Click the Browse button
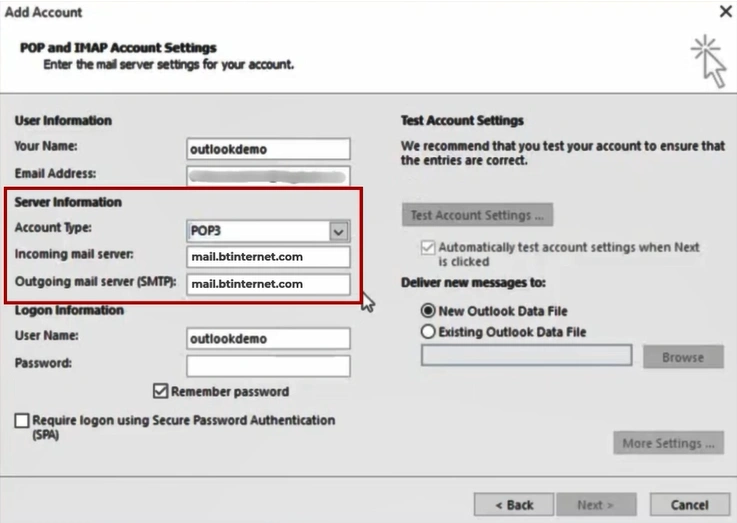737x523 pixels. [683, 357]
